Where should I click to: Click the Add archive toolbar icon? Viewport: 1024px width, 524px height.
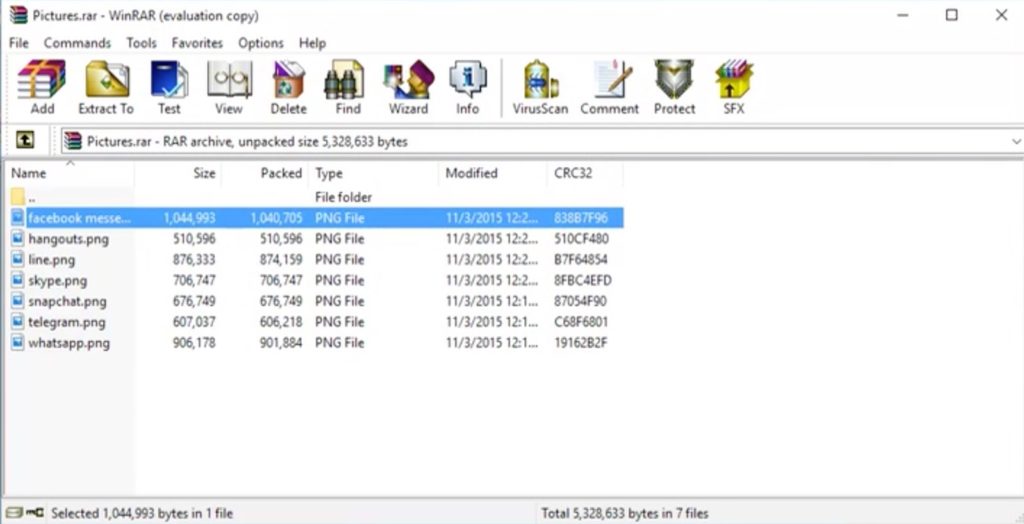click(42, 86)
